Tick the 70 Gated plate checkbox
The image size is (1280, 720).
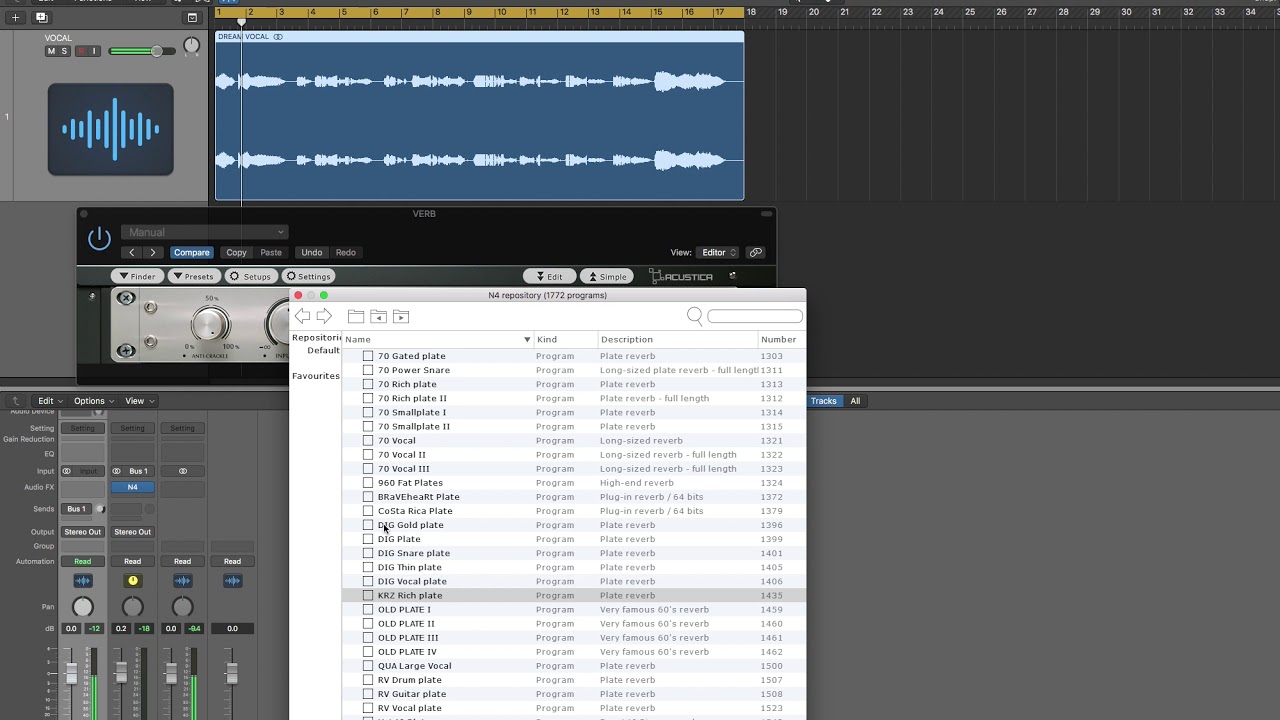[x=368, y=356]
